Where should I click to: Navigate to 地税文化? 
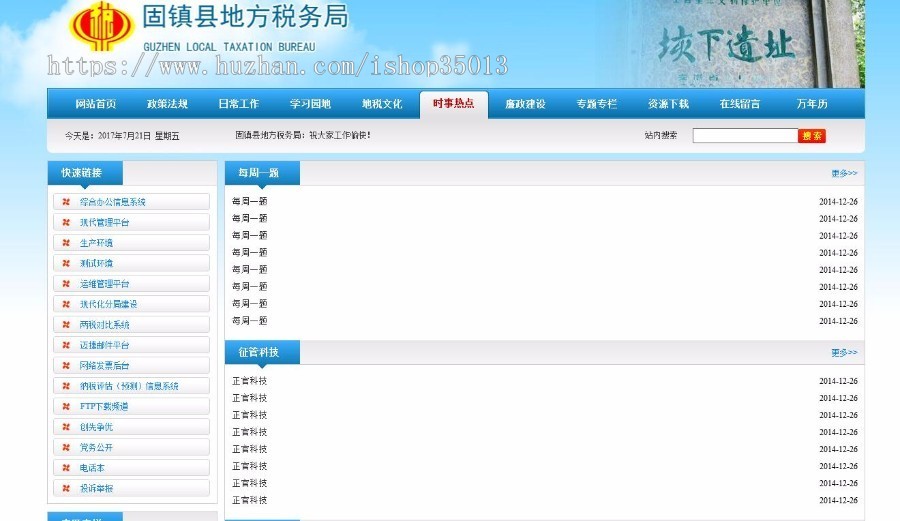click(x=382, y=104)
